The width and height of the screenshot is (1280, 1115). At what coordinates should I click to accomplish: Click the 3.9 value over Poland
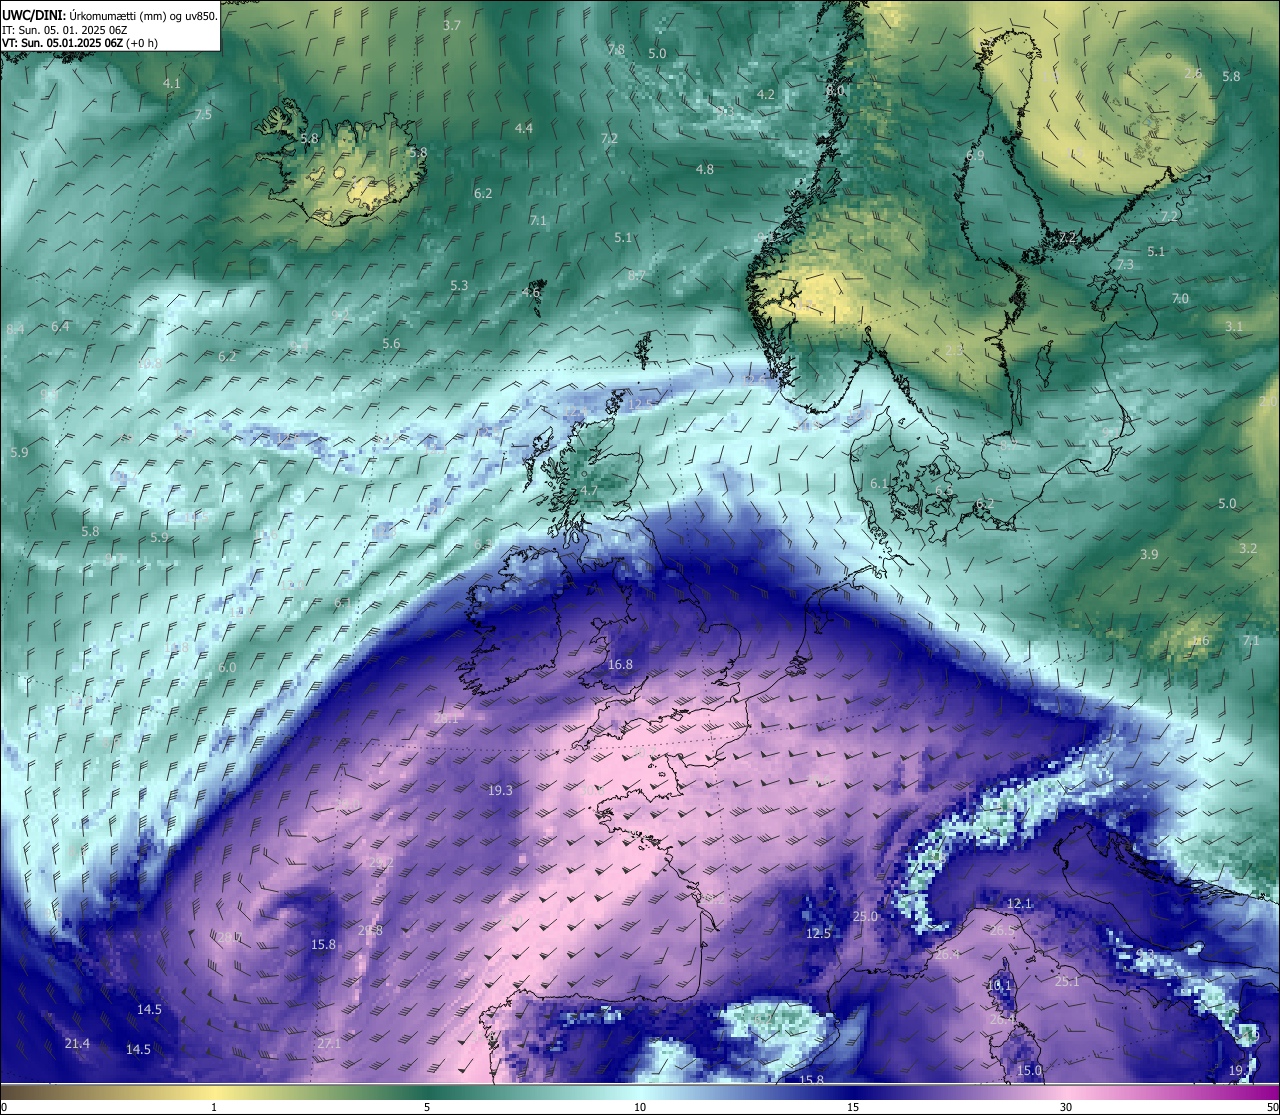(x=1149, y=555)
